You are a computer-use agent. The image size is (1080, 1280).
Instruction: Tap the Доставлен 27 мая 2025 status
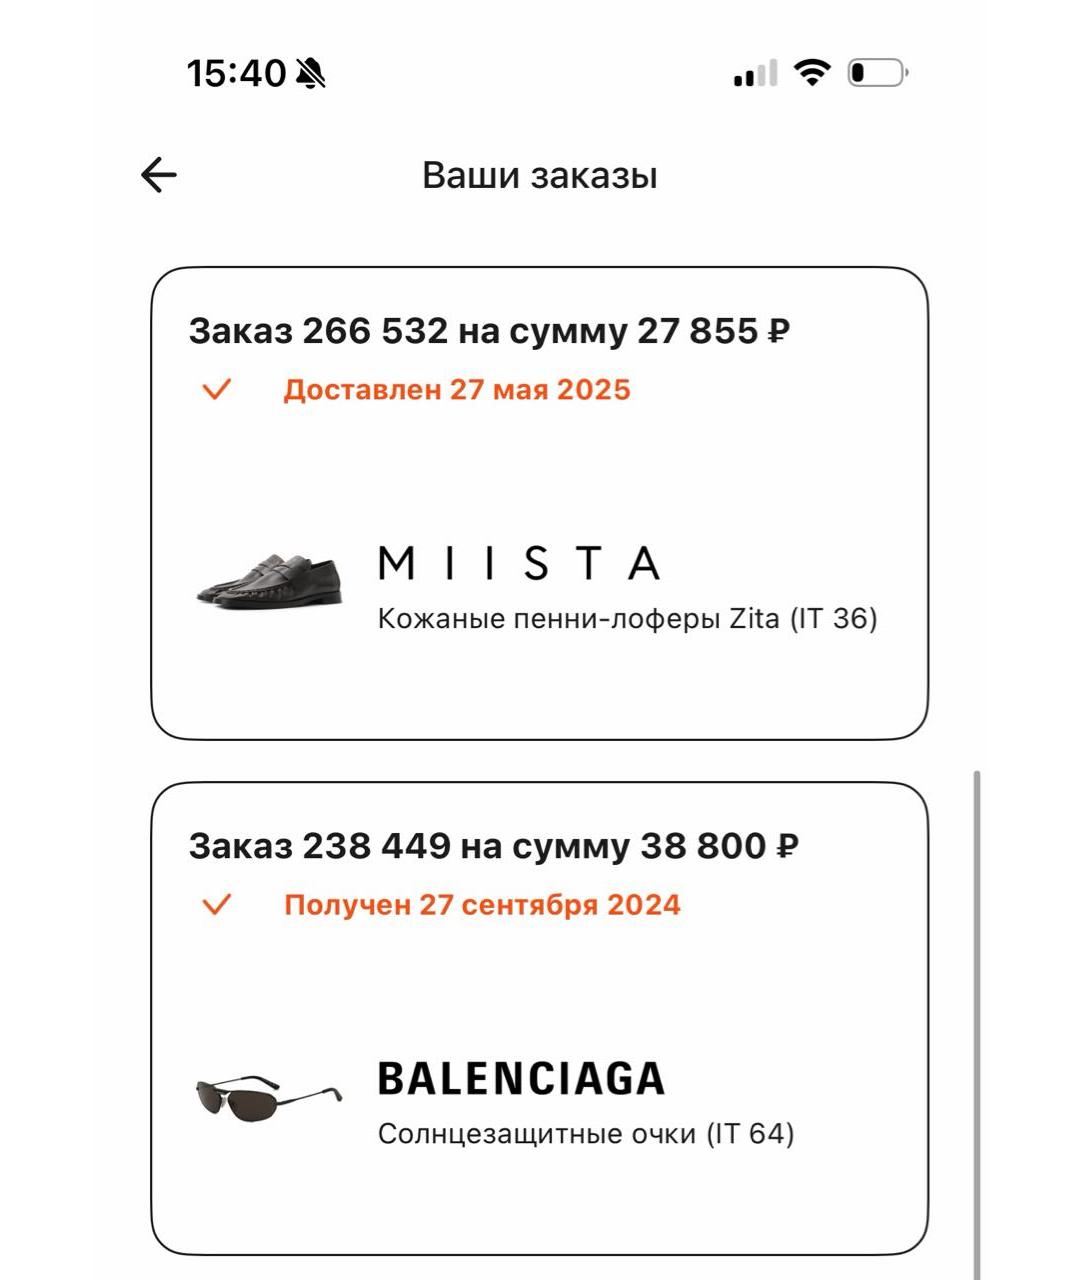pos(457,389)
